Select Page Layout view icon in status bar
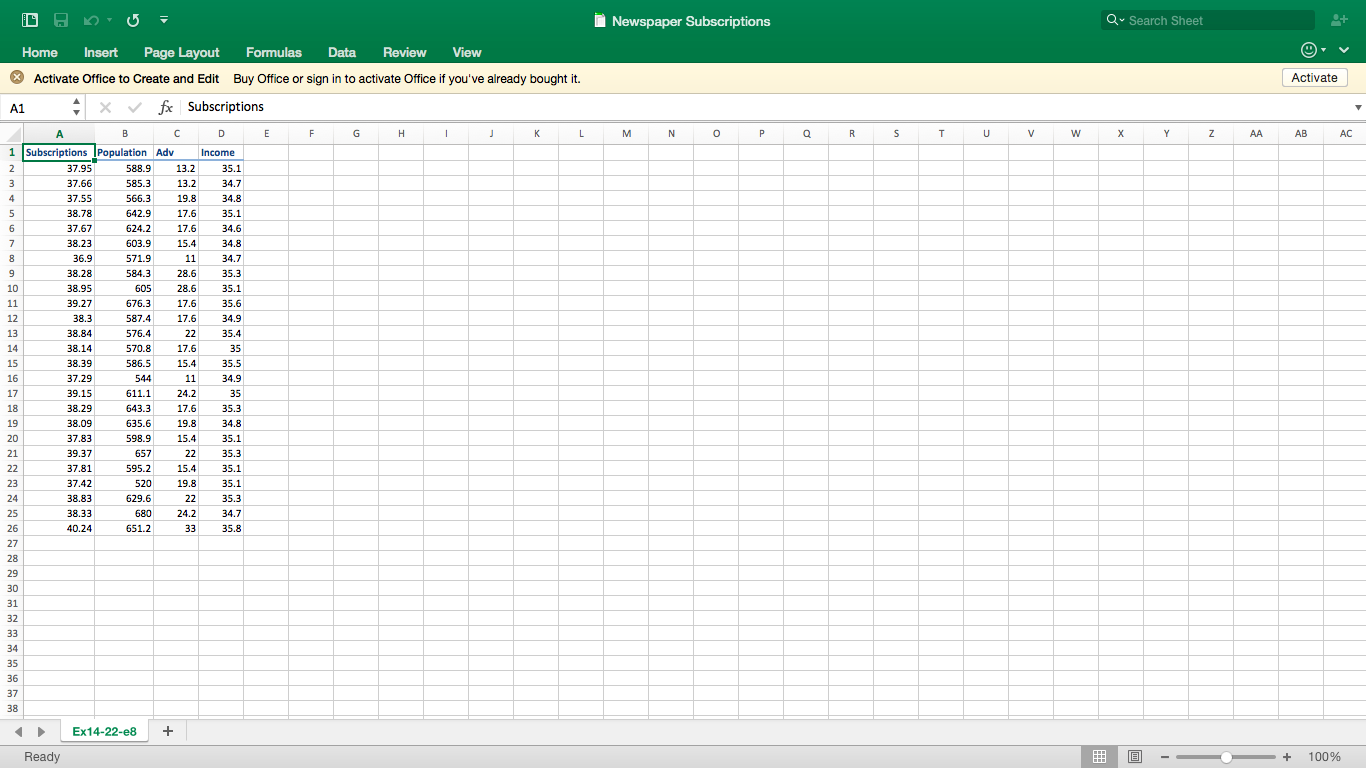Screen dimensions: 1366x768 (1135, 756)
